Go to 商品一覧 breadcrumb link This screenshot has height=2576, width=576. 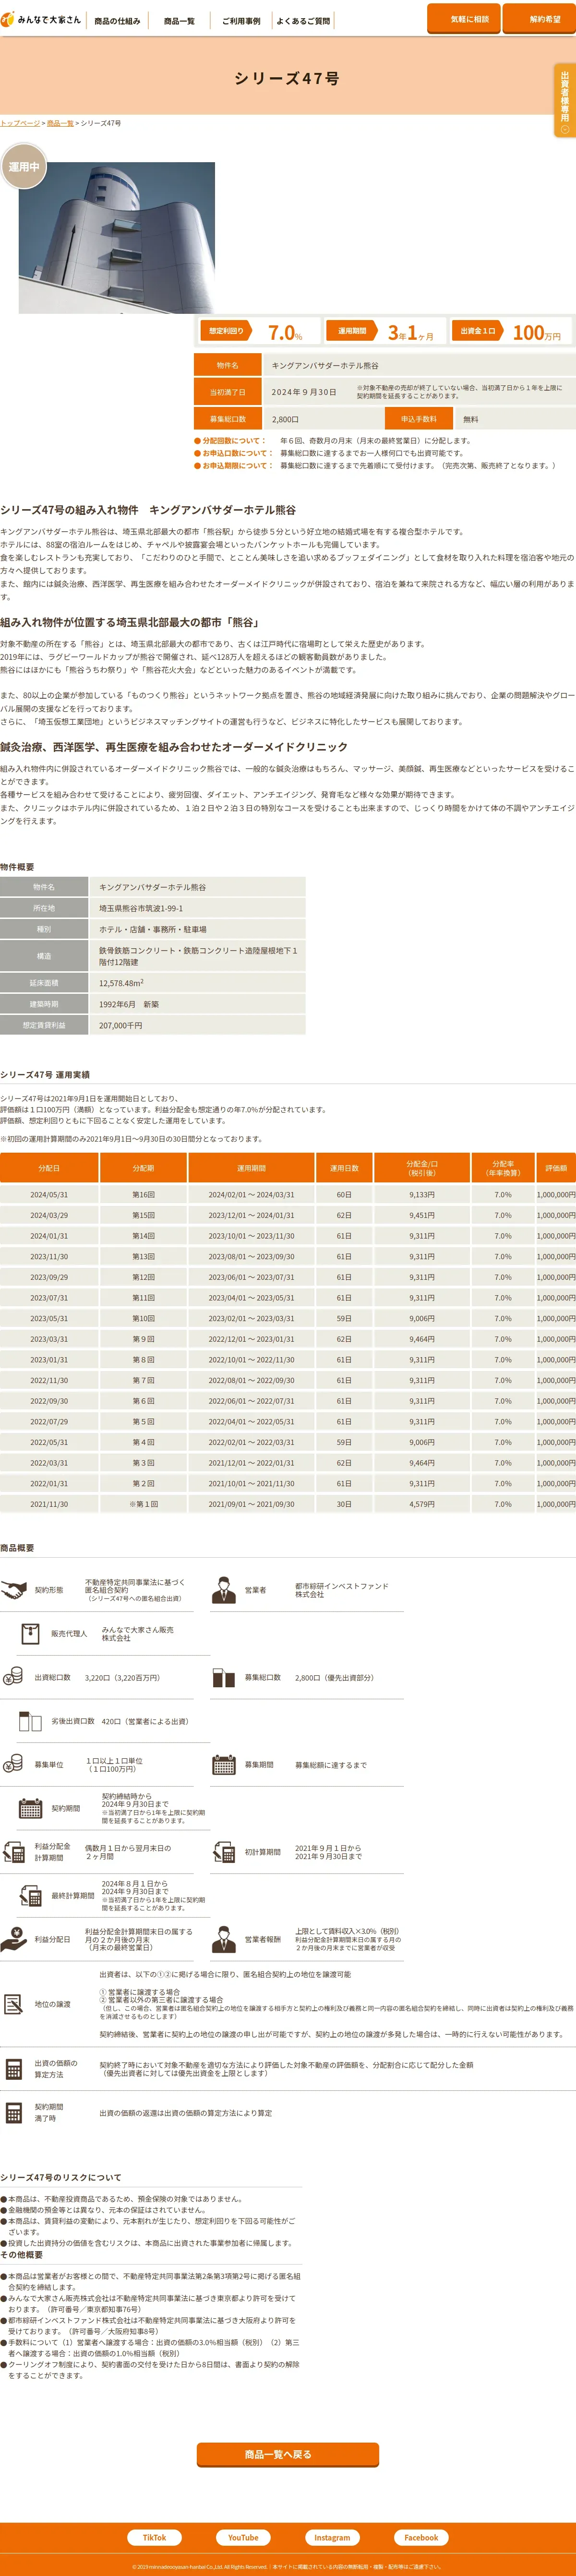tap(60, 123)
